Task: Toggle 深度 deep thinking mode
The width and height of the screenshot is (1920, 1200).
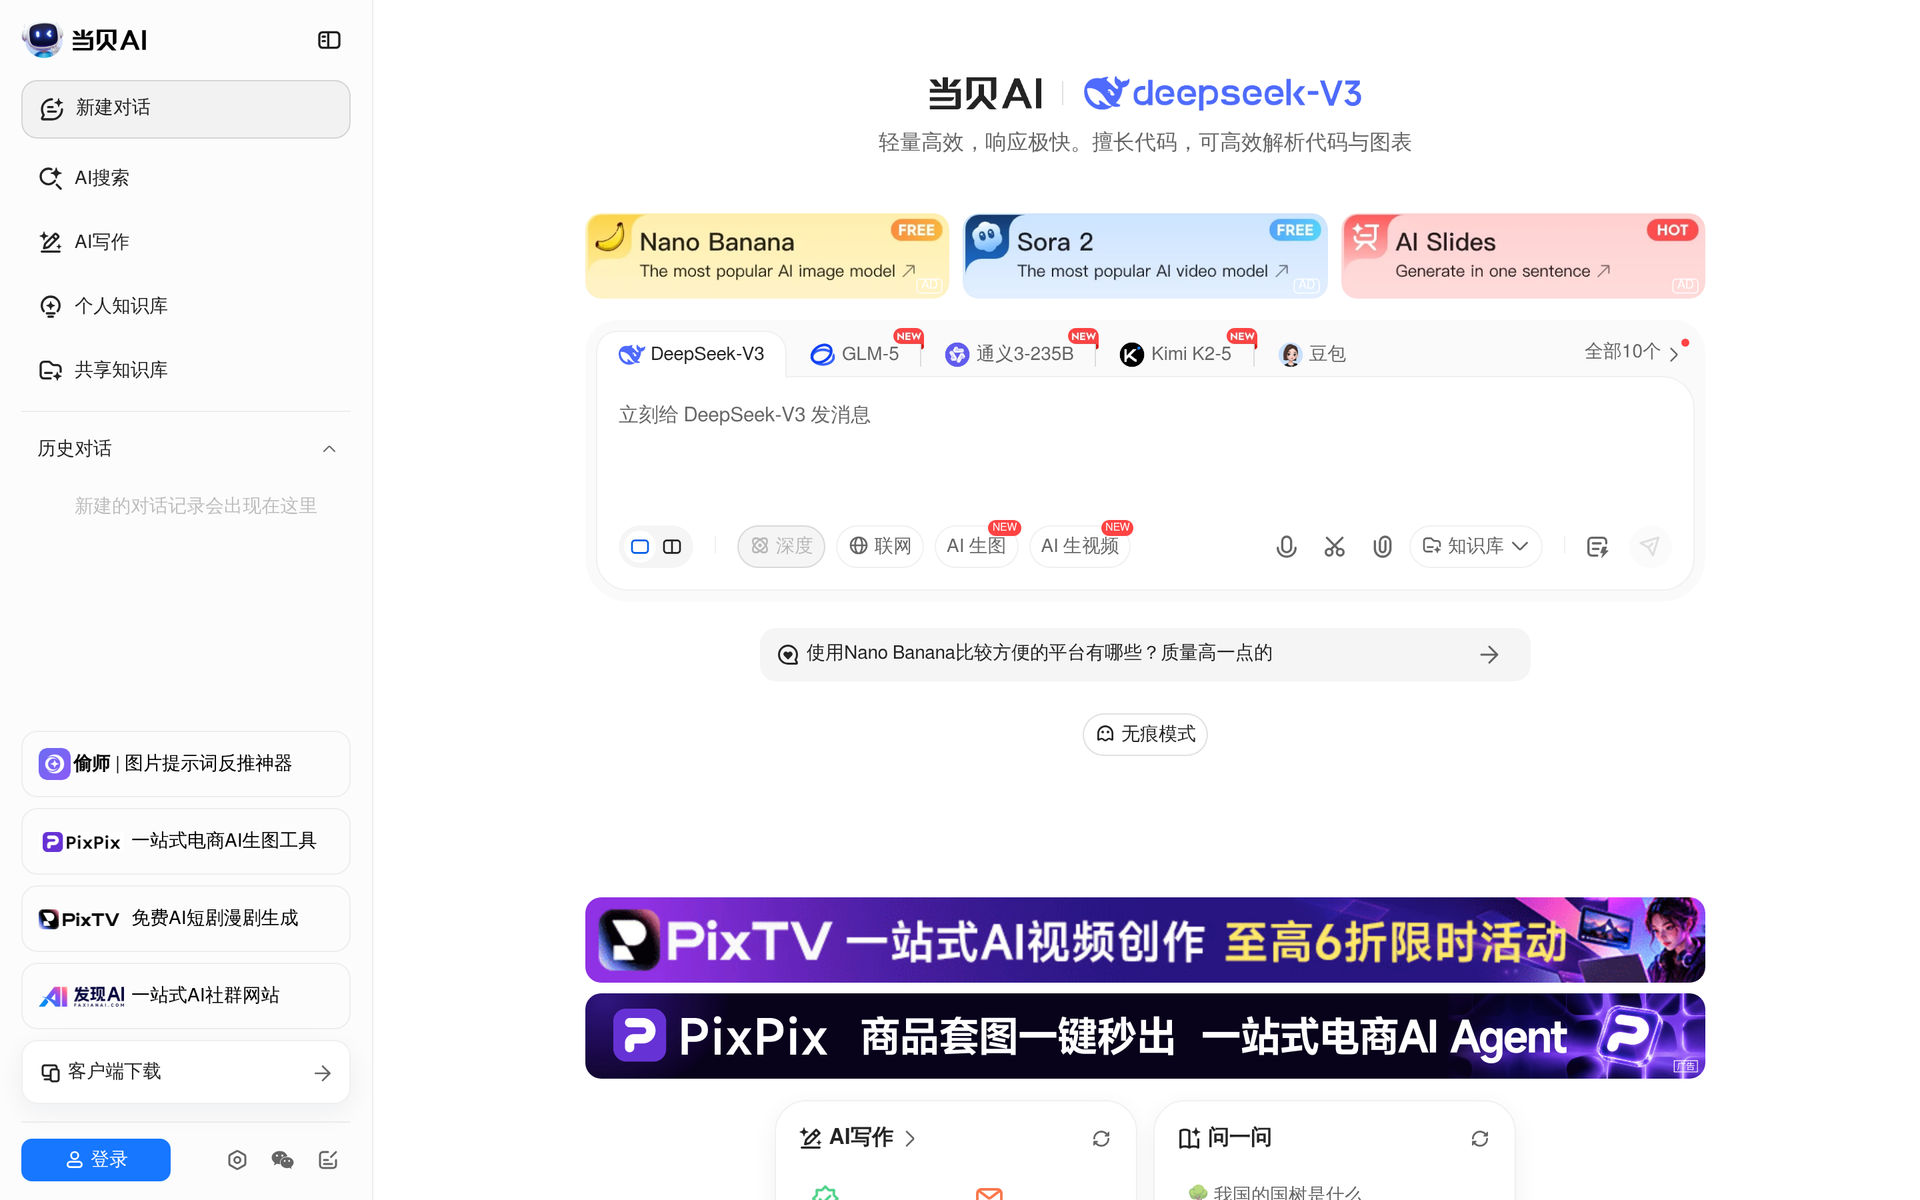Action: click(x=781, y=546)
